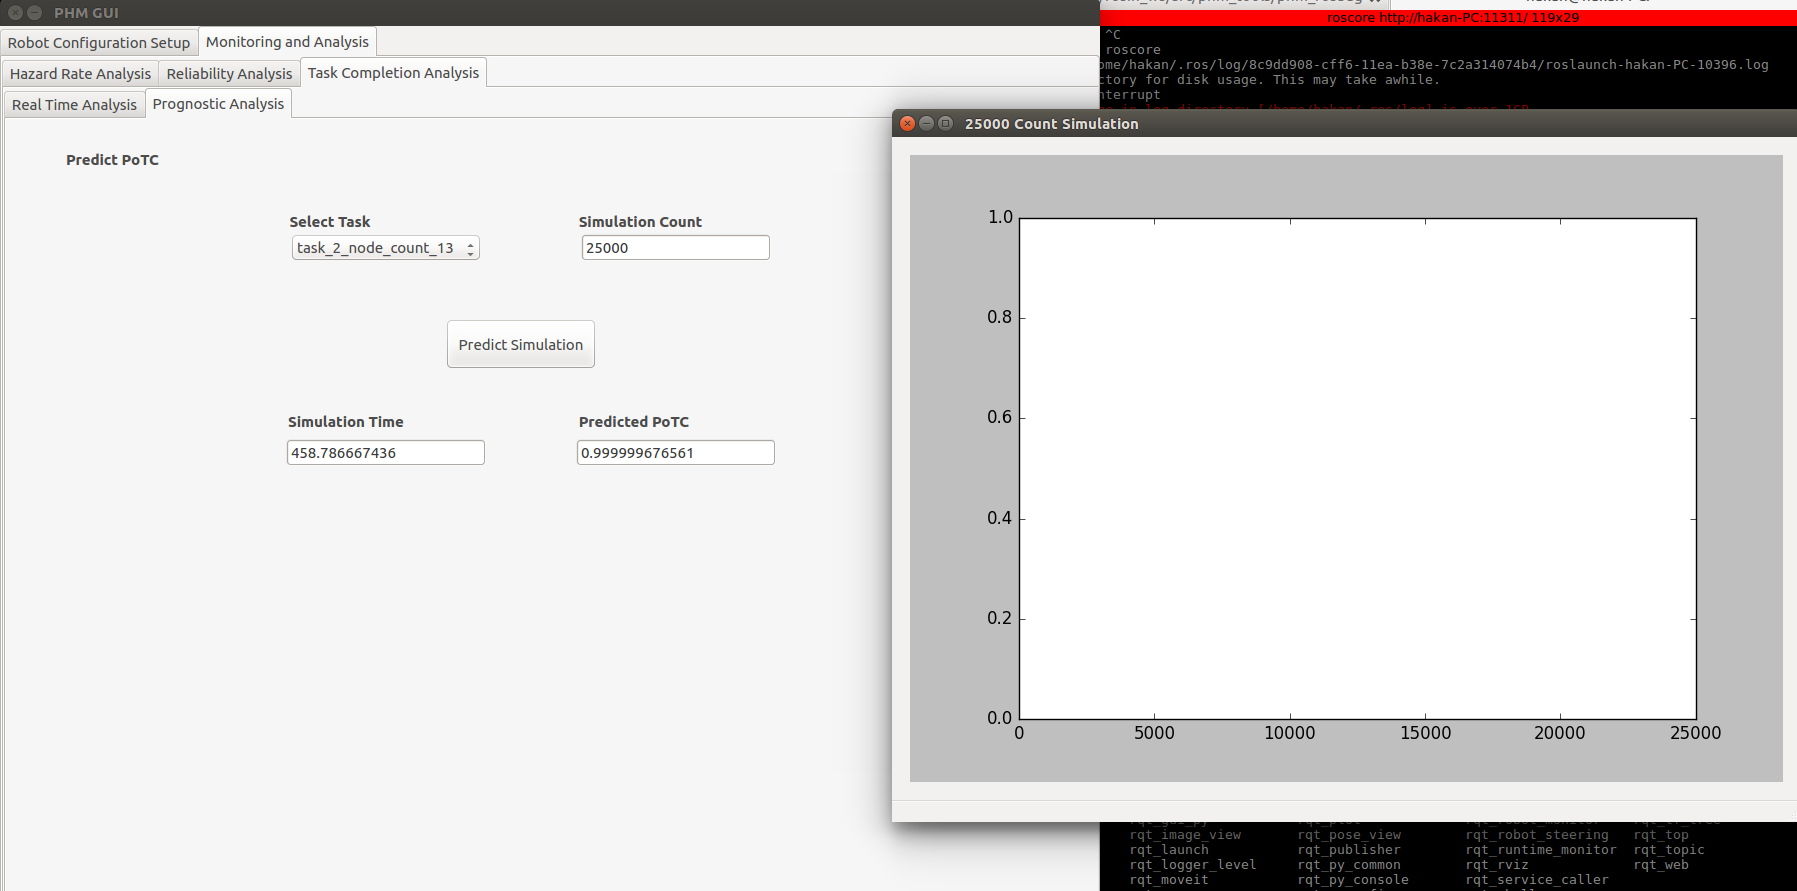Click the Predict Simulation button
Image resolution: width=1797 pixels, height=891 pixels.
pos(520,344)
